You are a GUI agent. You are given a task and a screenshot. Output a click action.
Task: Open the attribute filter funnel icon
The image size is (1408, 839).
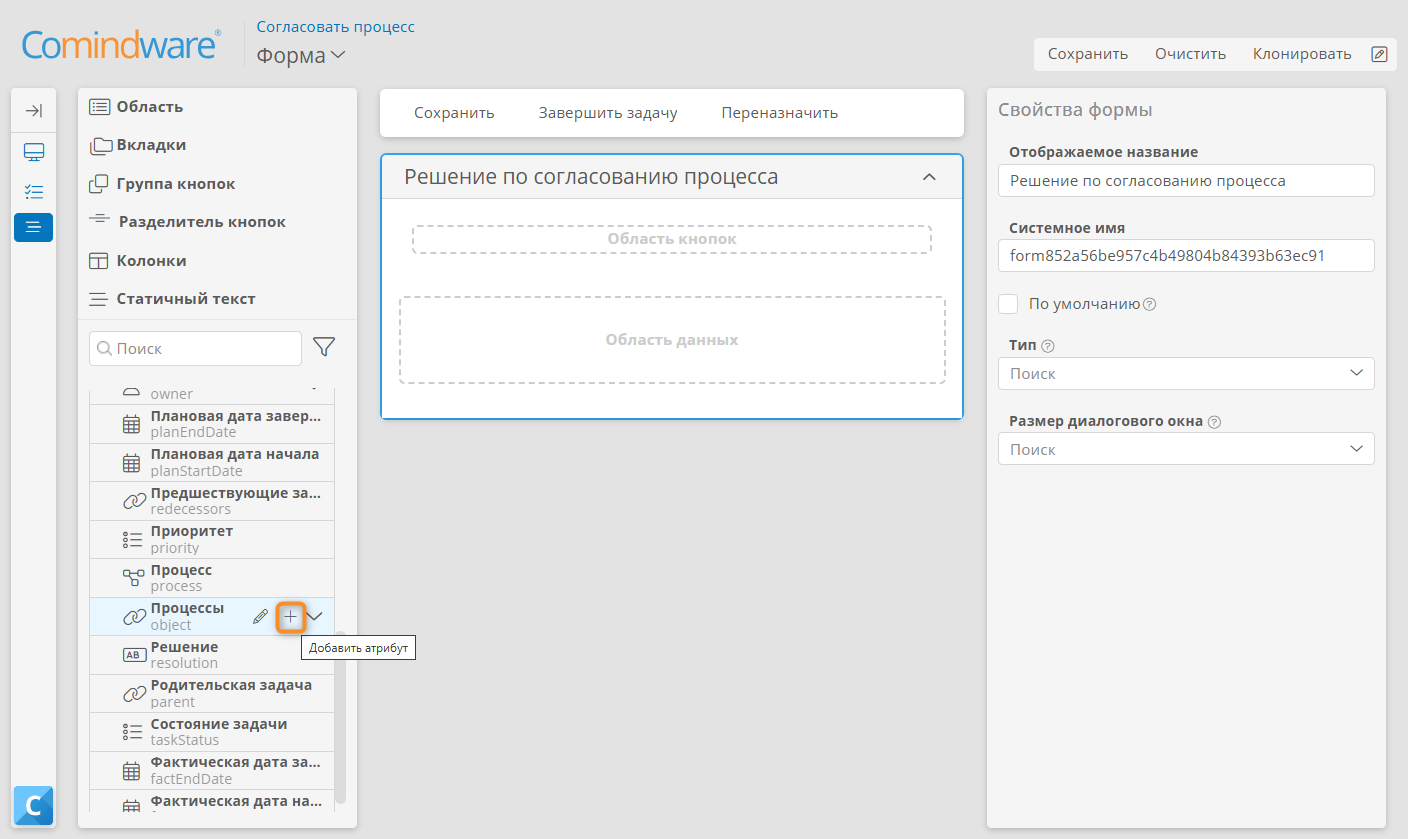(x=324, y=347)
